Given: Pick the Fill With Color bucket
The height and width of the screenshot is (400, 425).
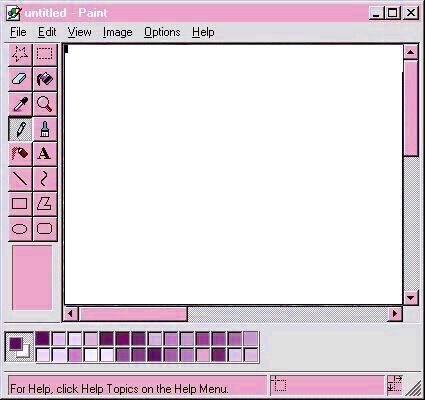Looking at the screenshot, I should point(45,79).
